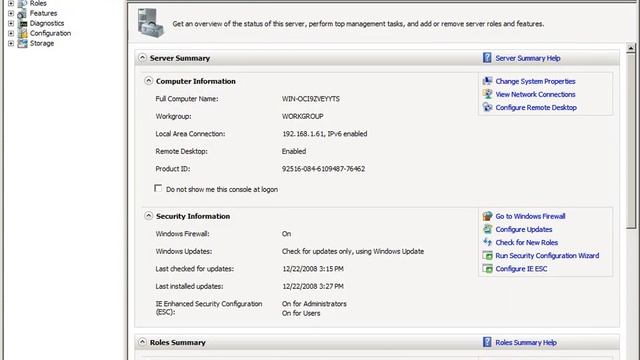Click the server overview icon at top
This screenshot has height=360, width=640.
point(151,23)
